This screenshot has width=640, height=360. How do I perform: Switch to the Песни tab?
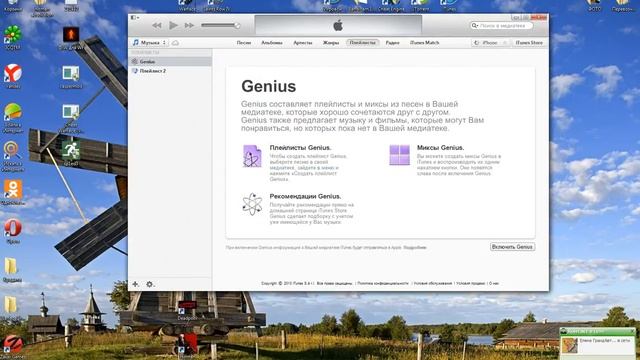point(244,42)
